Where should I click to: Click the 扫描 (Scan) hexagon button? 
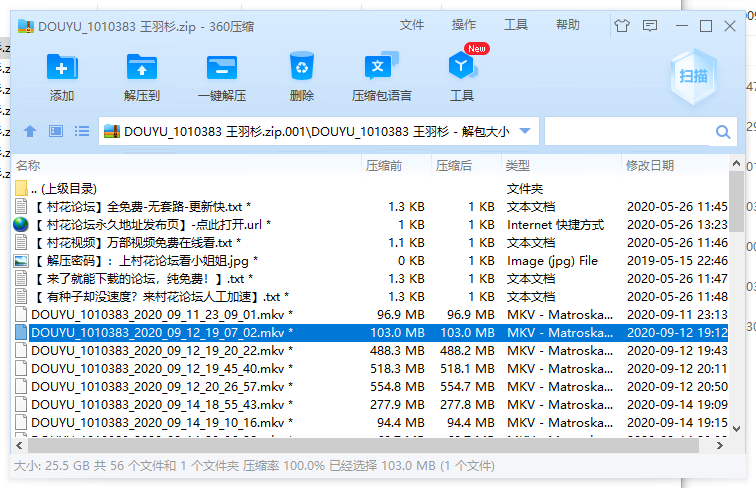694,76
